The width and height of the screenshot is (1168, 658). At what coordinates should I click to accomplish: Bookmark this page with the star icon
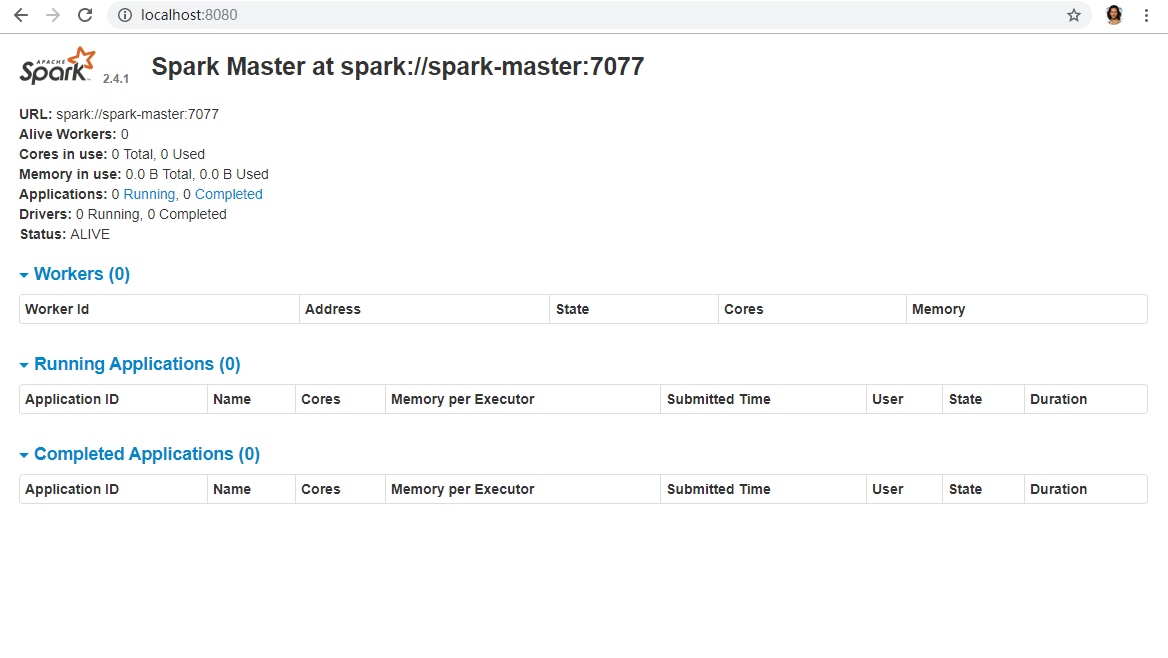click(1074, 15)
